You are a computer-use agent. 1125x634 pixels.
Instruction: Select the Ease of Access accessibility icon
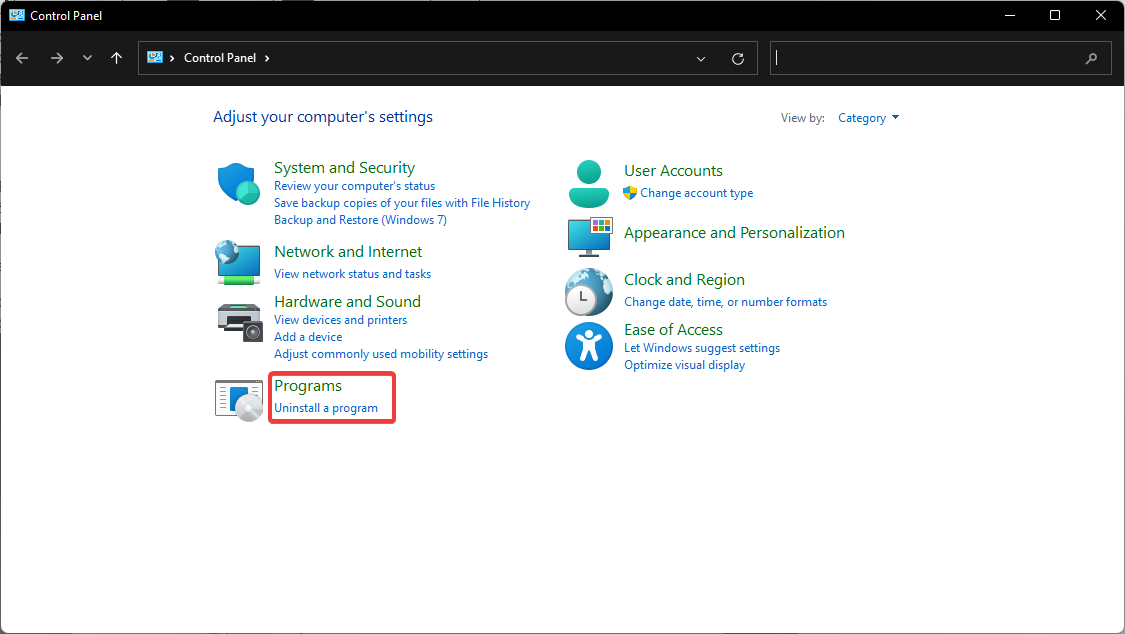(x=588, y=345)
